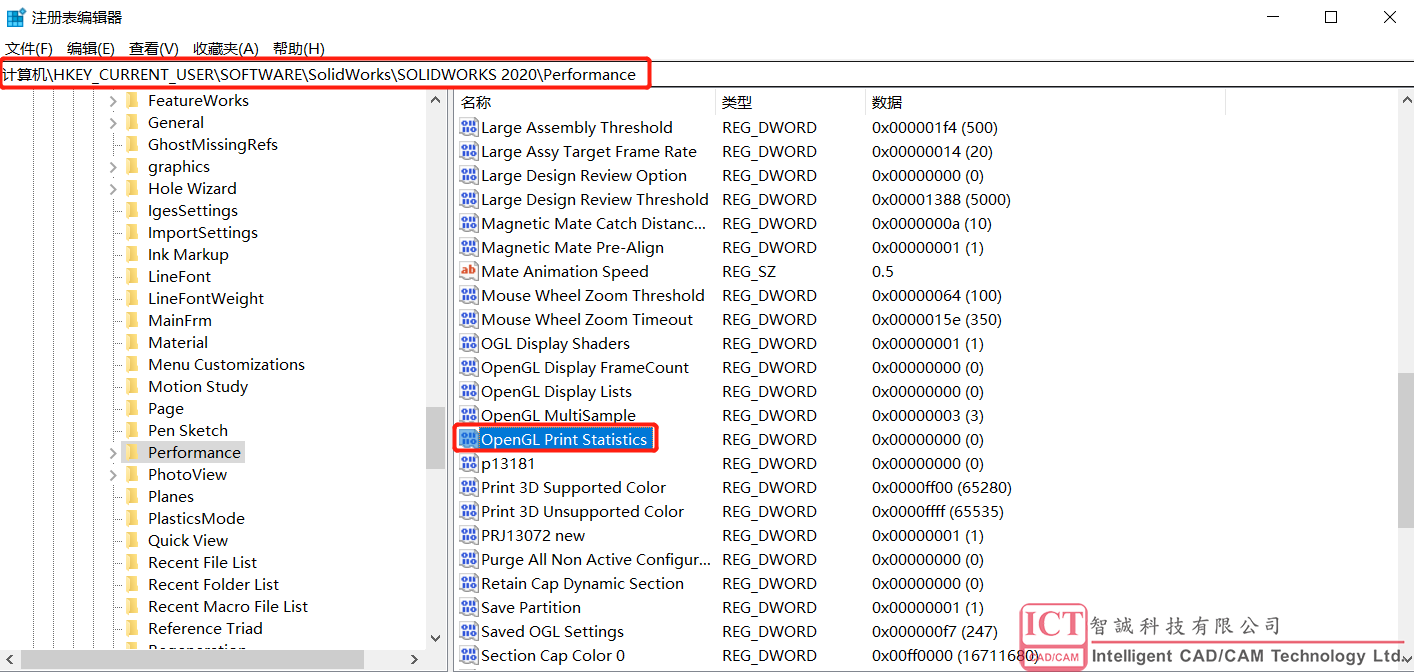This screenshot has height=672, width=1414.
Task: Select the Ink Markup folder icon
Action: (x=132, y=254)
